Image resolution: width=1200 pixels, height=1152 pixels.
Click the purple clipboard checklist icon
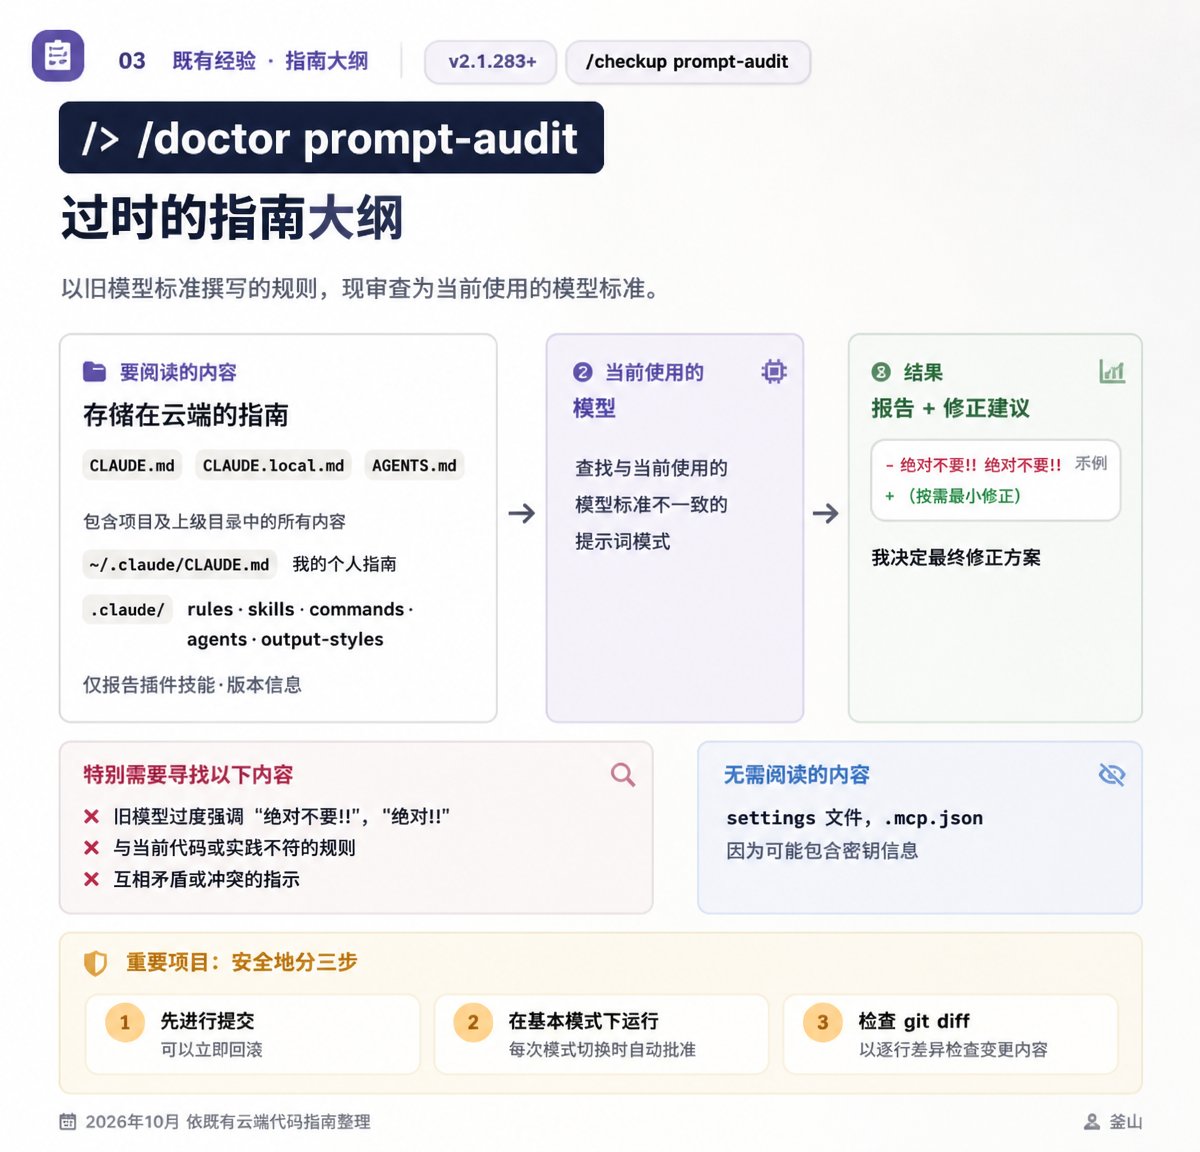click(58, 56)
